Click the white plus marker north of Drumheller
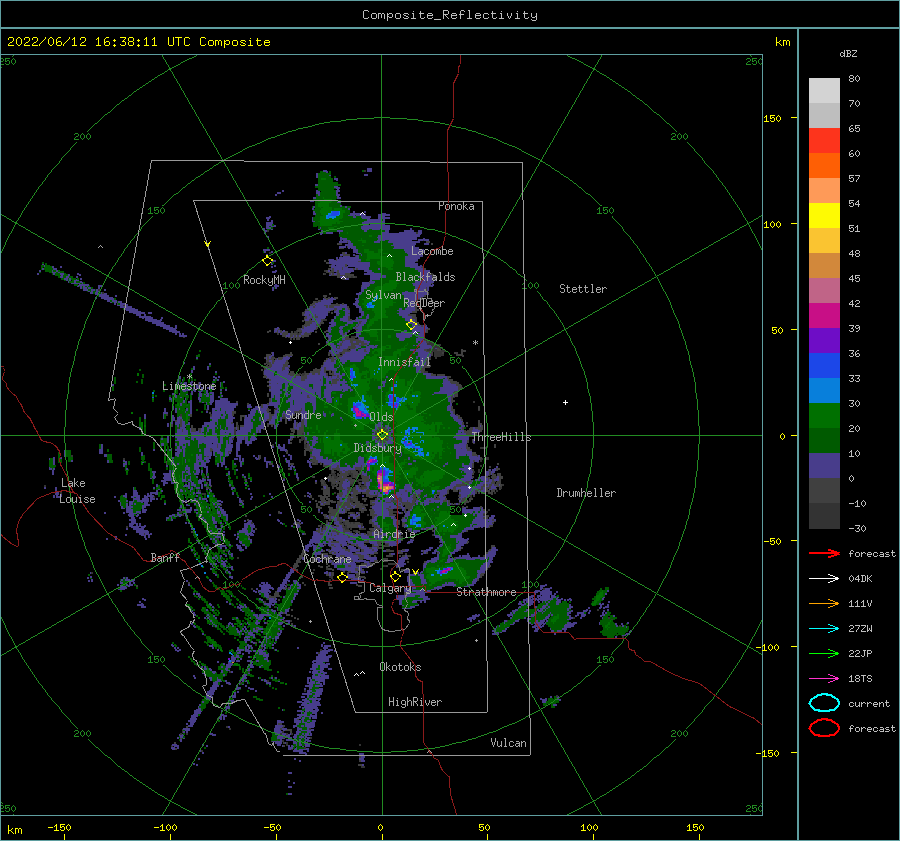The height and width of the screenshot is (841, 900). [565, 402]
